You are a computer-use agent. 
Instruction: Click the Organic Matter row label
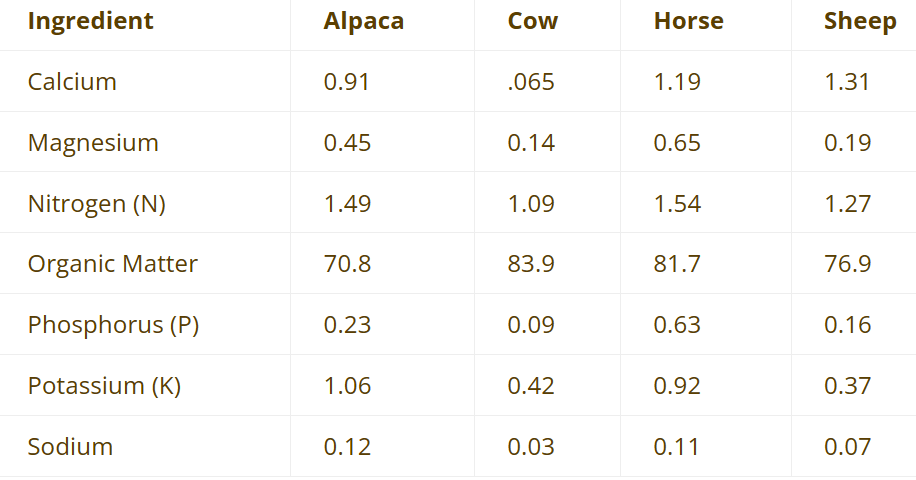[113, 264]
